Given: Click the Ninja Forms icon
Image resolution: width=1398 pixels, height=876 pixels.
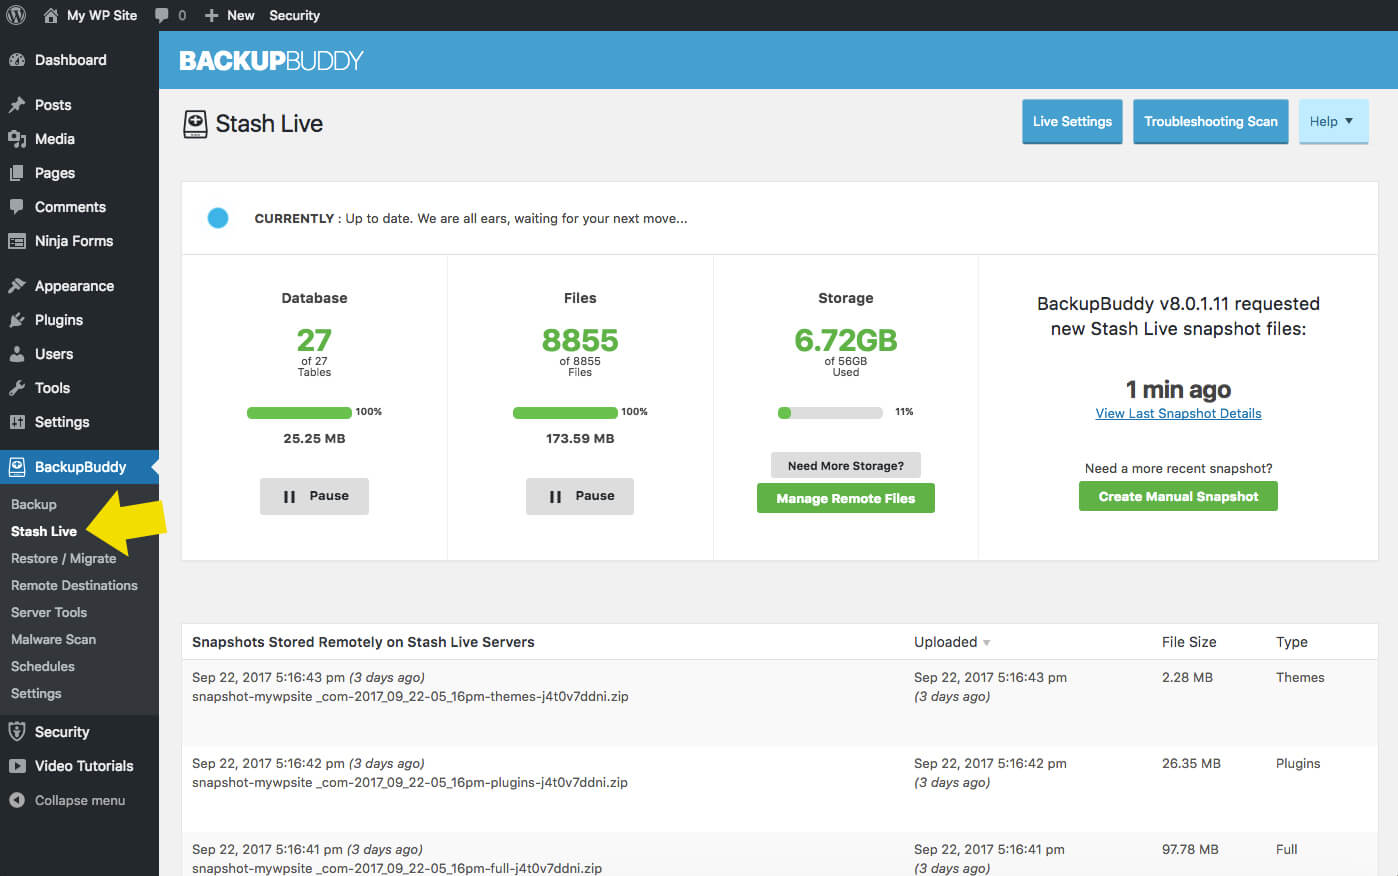Looking at the screenshot, I should click(x=17, y=241).
